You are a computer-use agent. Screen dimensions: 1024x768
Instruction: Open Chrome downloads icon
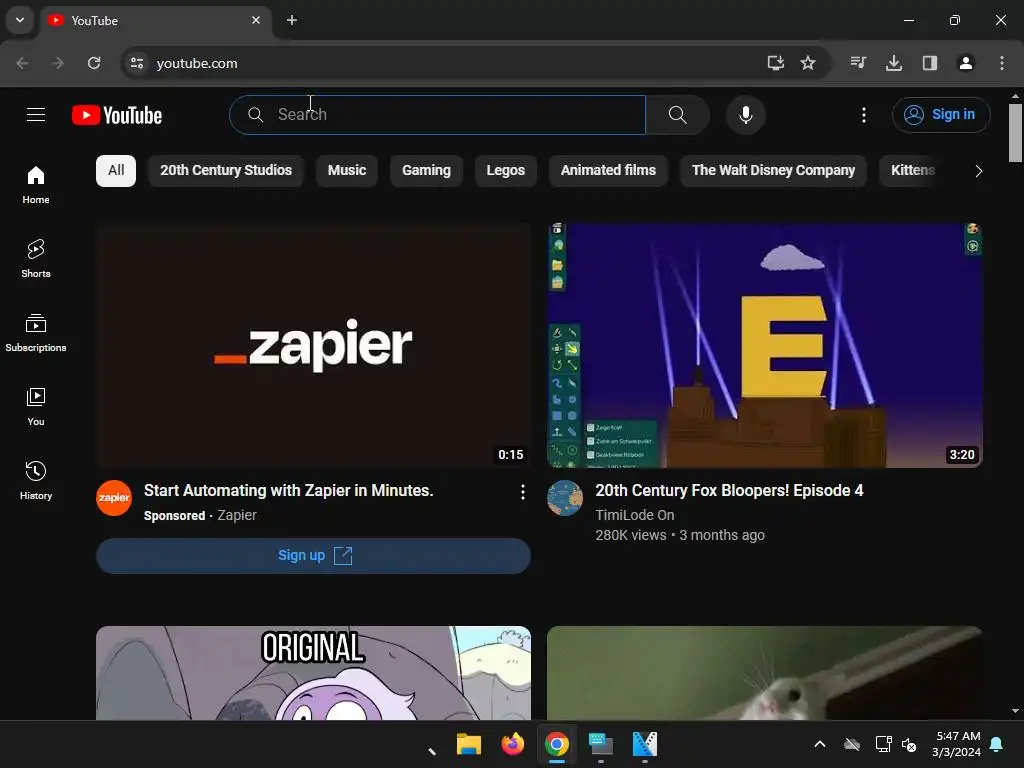point(894,63)
